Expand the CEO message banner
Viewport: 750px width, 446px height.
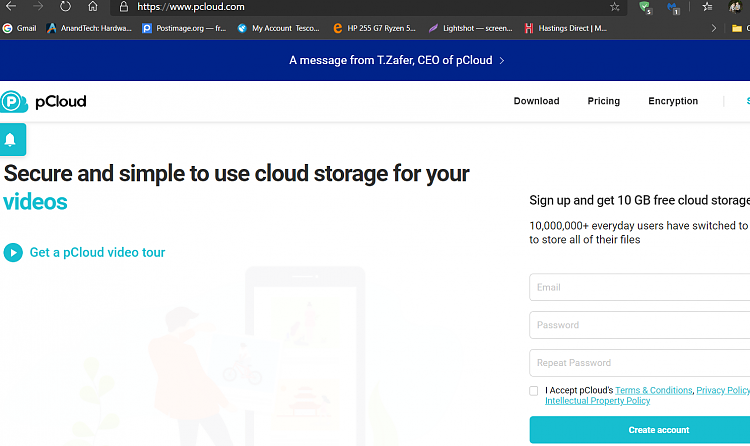click(x=397, y=60)
